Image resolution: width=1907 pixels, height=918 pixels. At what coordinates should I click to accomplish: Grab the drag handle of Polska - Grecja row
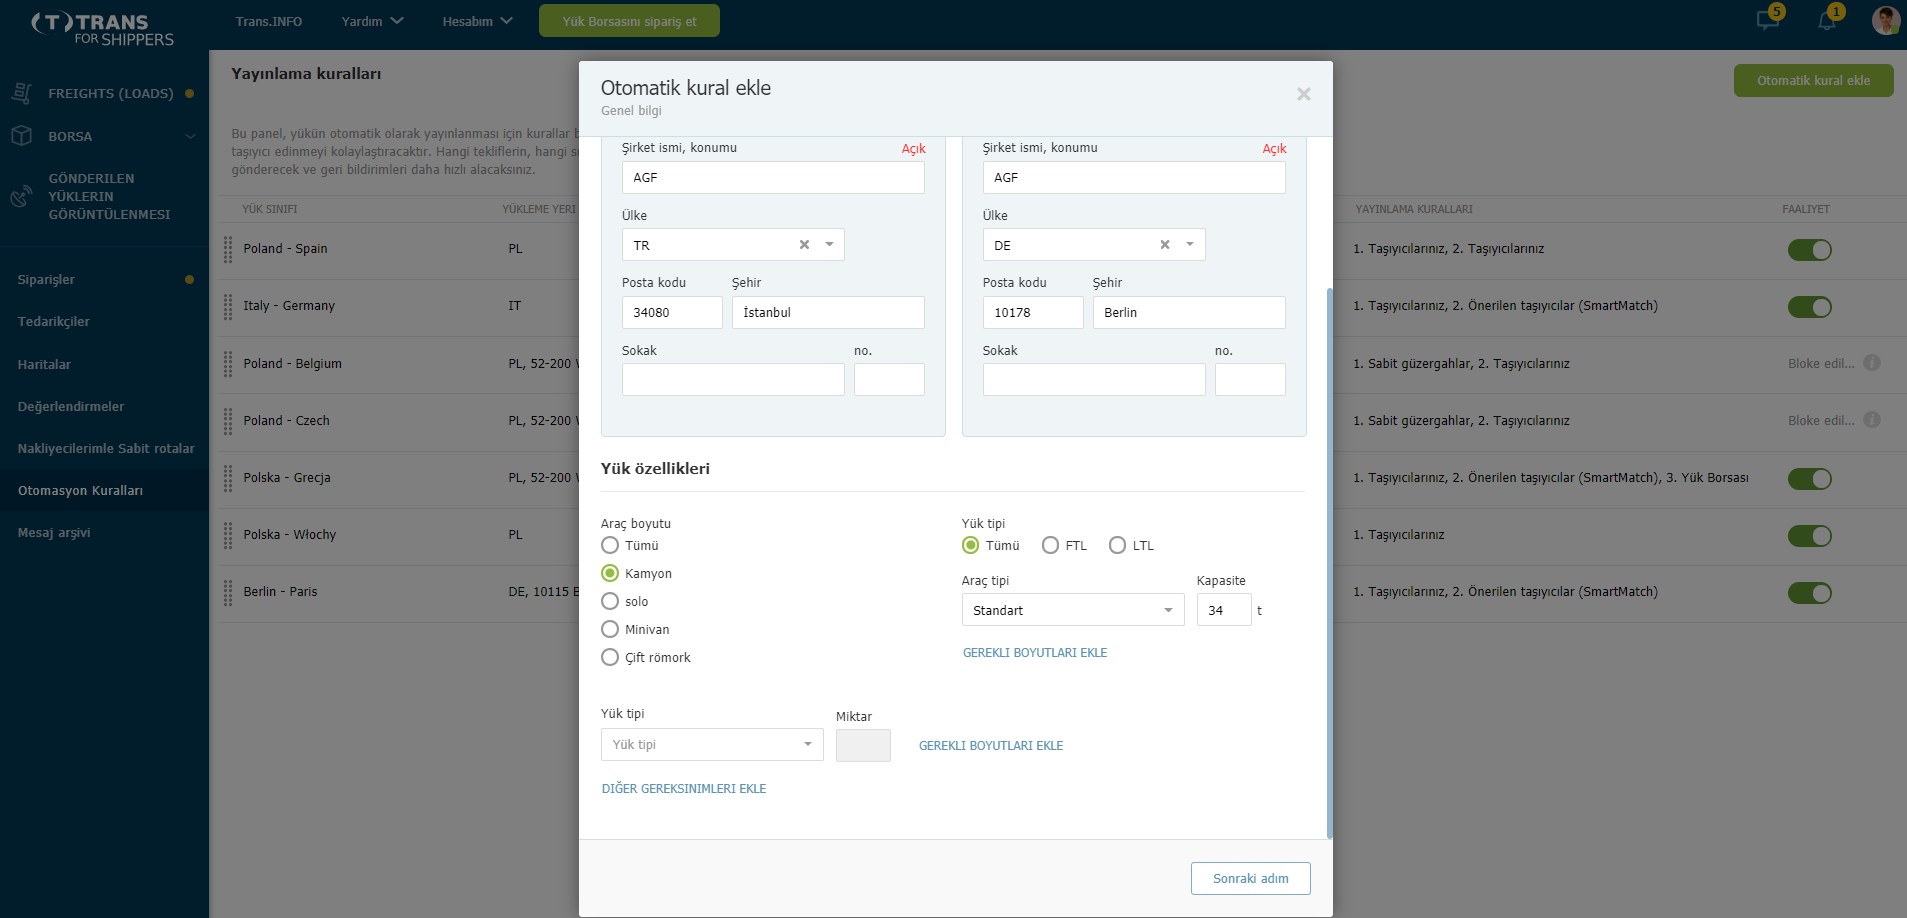(x=228, y=478)
